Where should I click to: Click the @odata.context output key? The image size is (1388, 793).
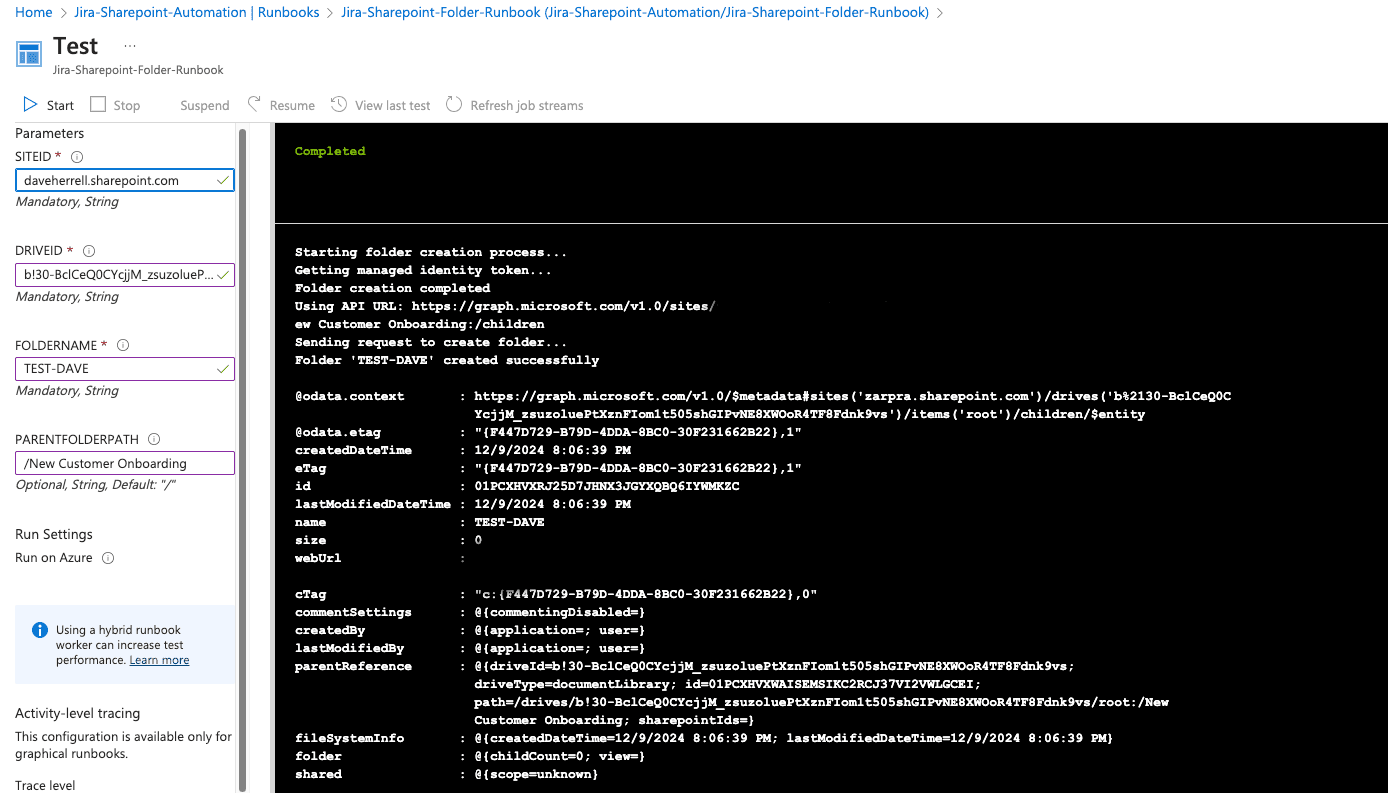pyautogui.click(x=349, y=396)
